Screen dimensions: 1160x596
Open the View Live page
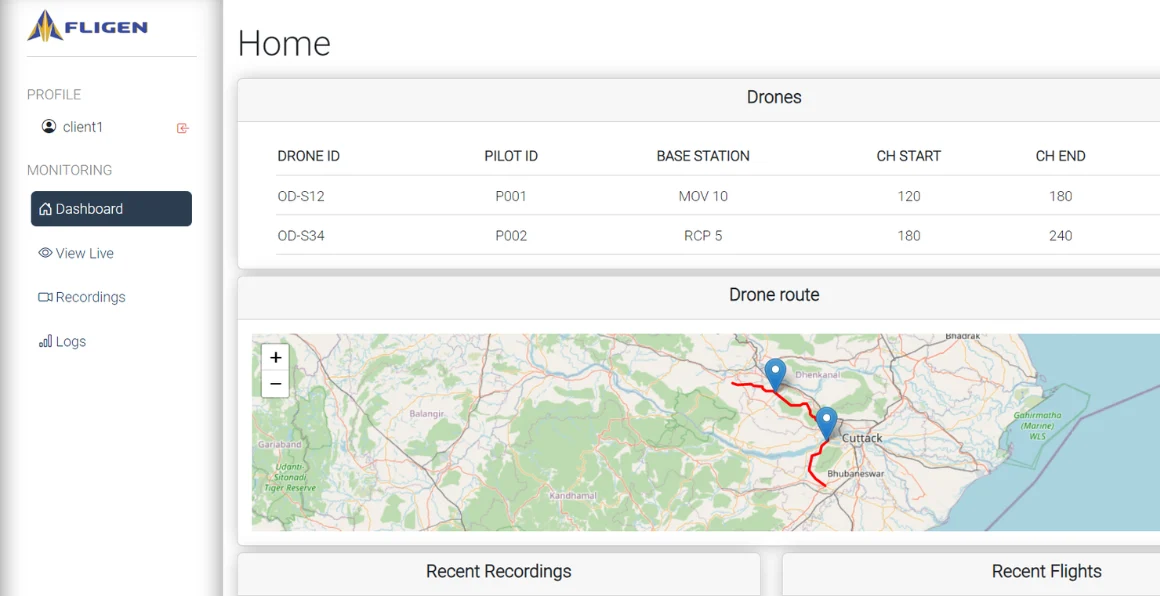[85, 253]
